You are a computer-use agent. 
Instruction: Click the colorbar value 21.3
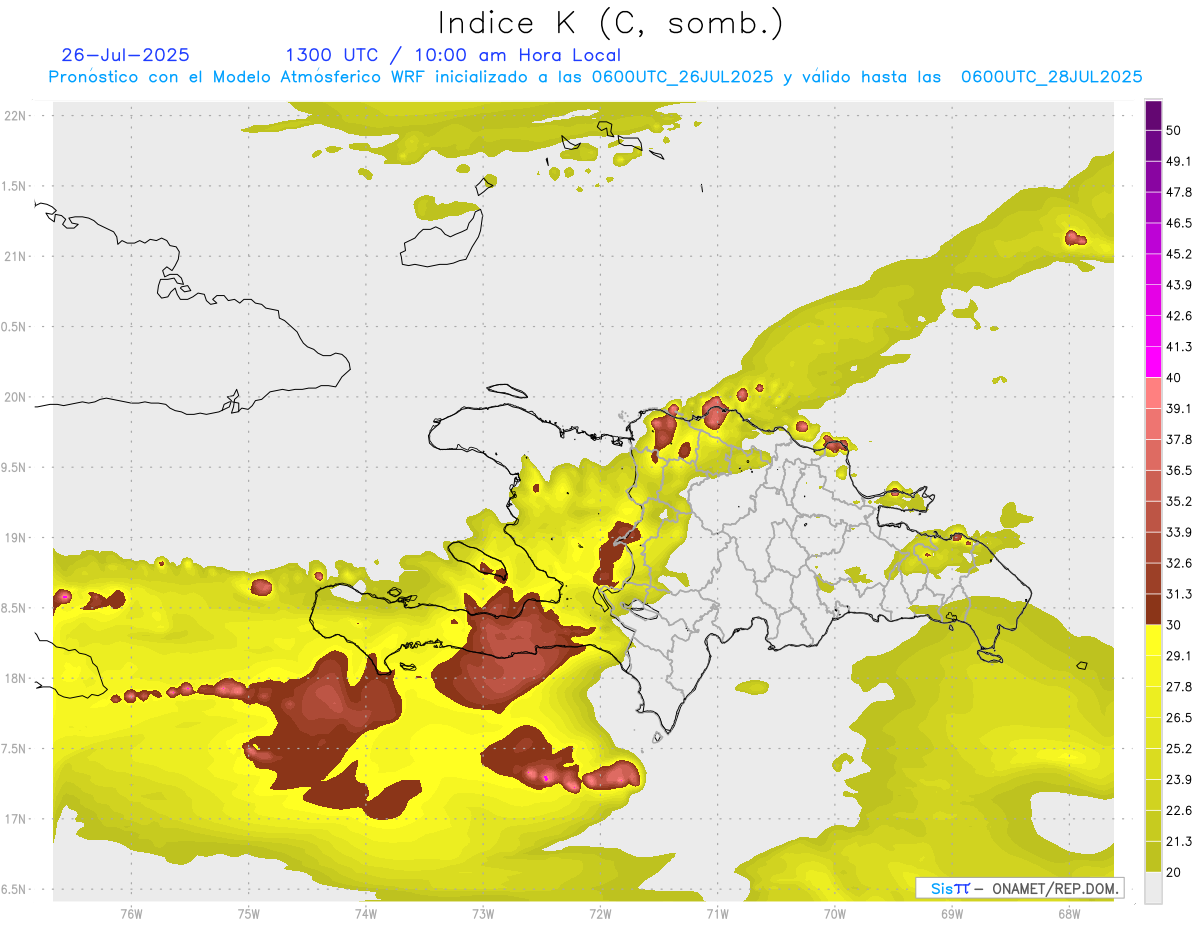tap(1179, 842)
